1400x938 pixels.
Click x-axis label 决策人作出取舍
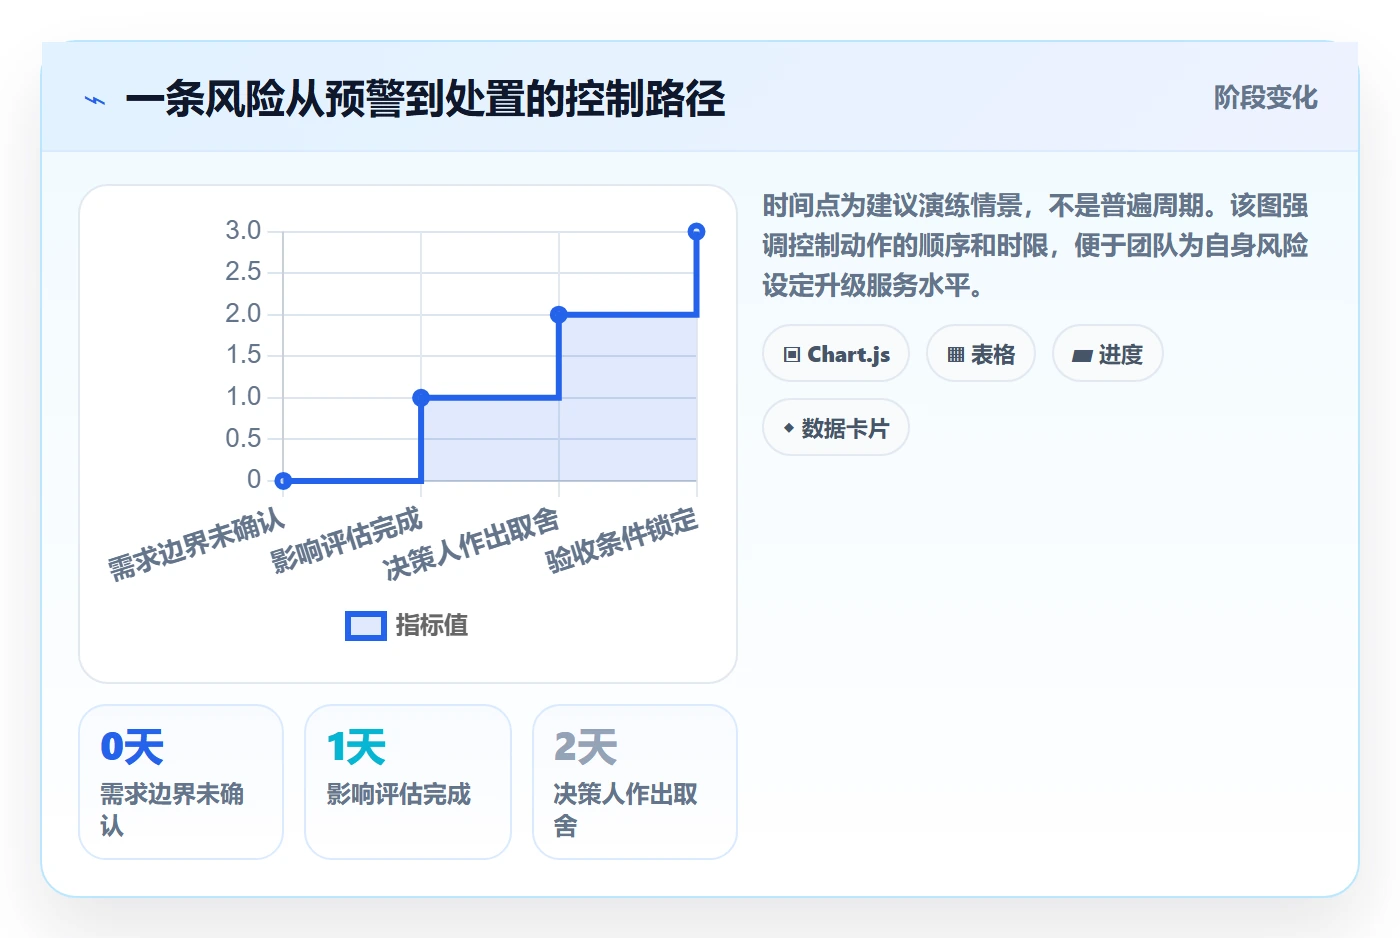[472, 544]
